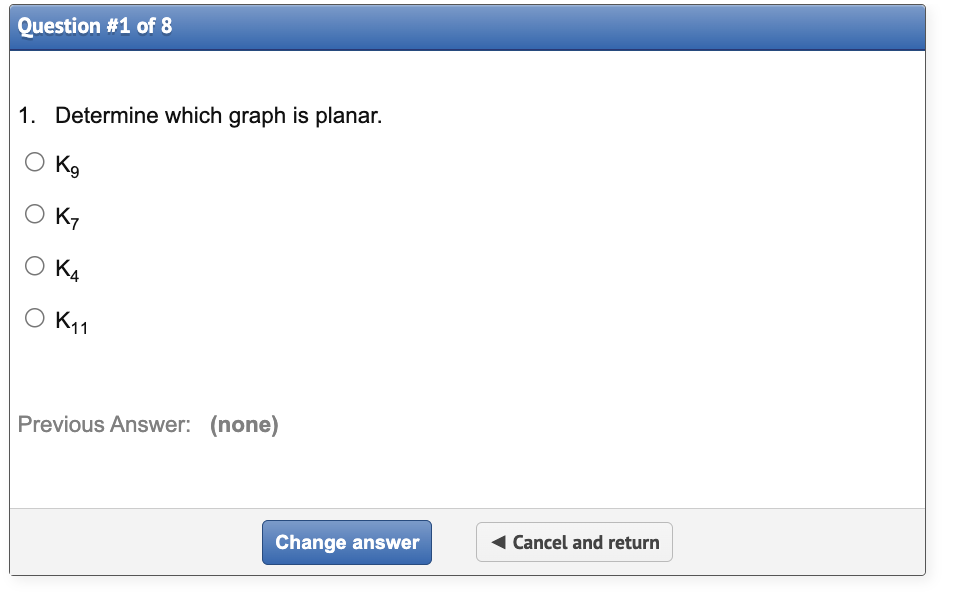Click the Cancel and return button
The width and height of the screenshot is (954, 598).
point(574,541)
